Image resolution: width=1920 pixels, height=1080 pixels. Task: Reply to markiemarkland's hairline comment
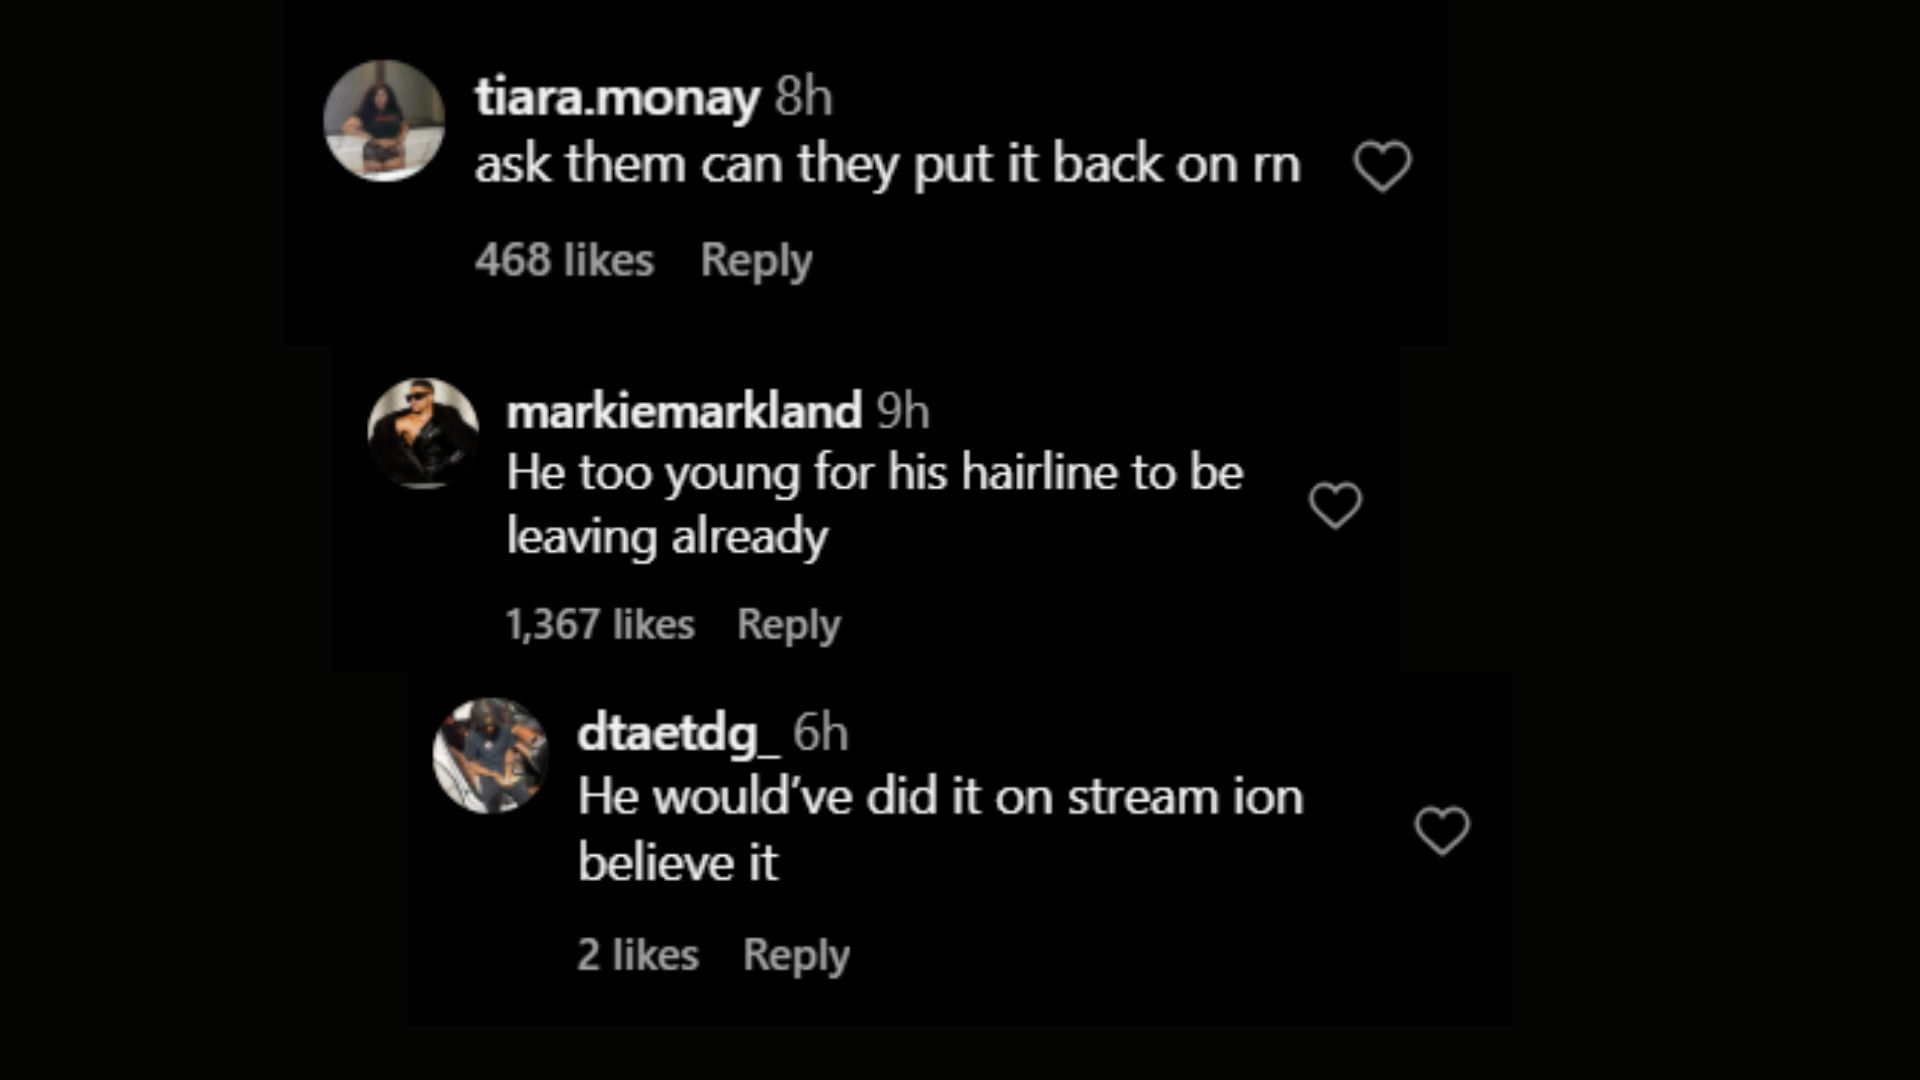[789, 624]
